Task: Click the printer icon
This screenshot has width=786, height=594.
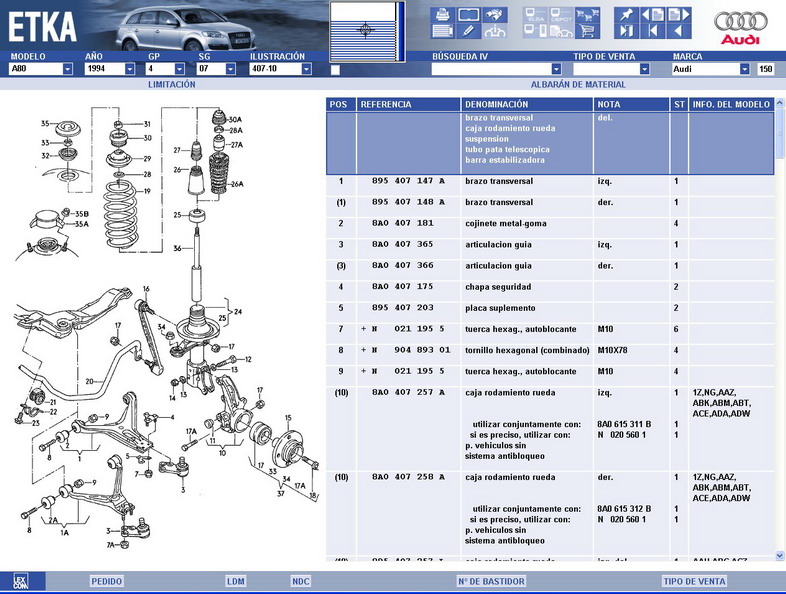Action: [442, 15]
